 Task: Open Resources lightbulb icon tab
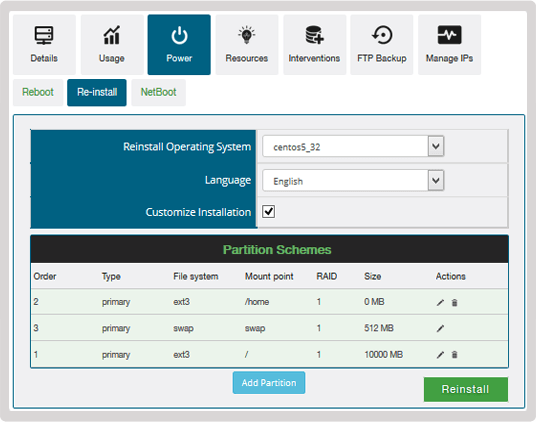[246, 44]
